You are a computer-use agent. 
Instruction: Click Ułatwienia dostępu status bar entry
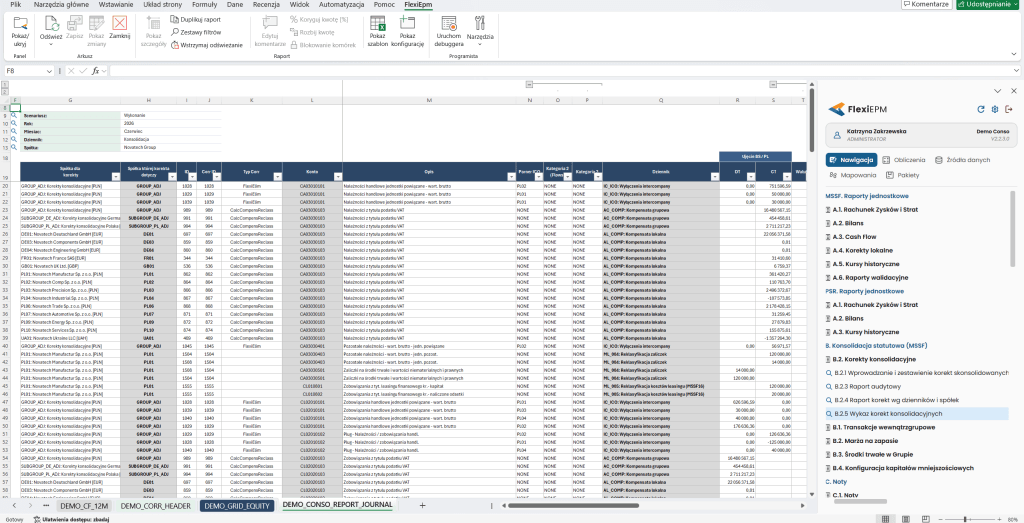71,519
